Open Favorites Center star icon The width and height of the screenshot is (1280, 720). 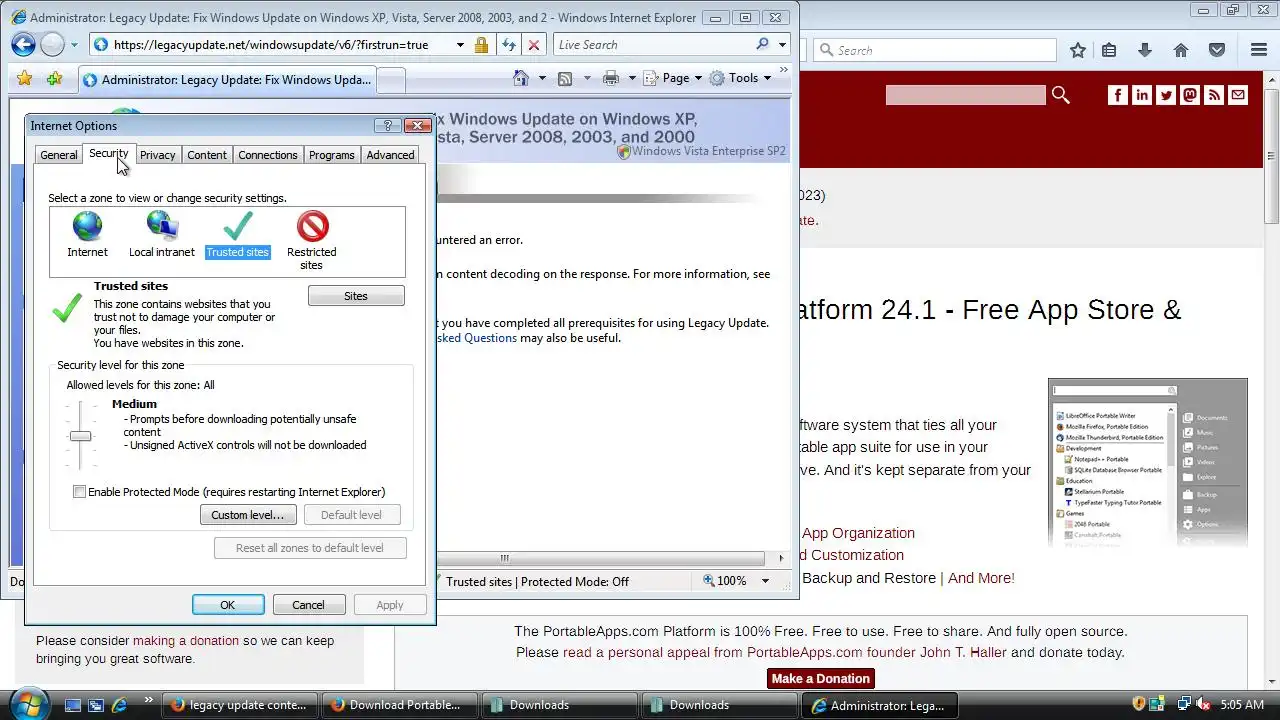pos(25,78)
